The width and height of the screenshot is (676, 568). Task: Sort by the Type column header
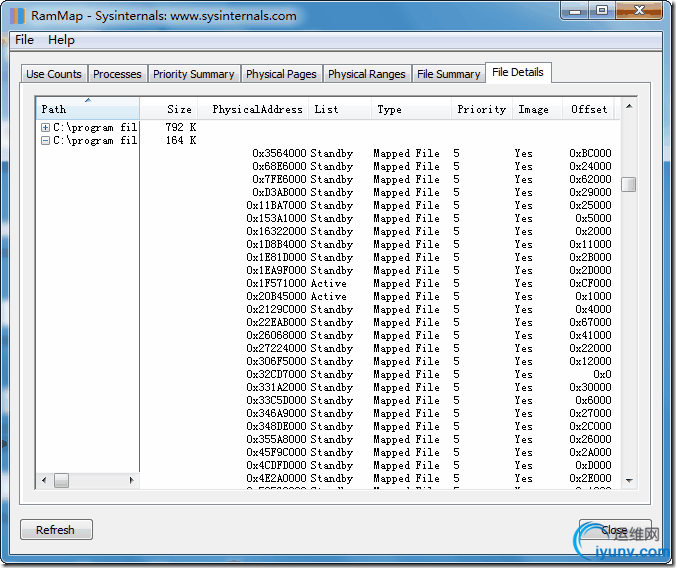point(411,109)
